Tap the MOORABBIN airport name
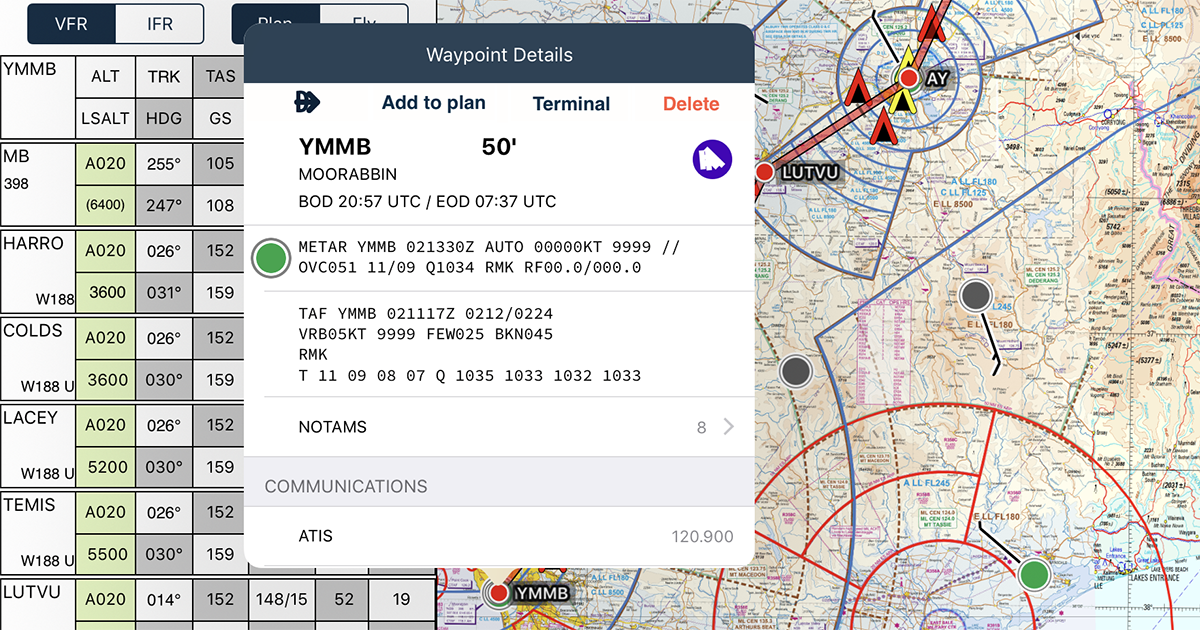 (x=348, y=174)
